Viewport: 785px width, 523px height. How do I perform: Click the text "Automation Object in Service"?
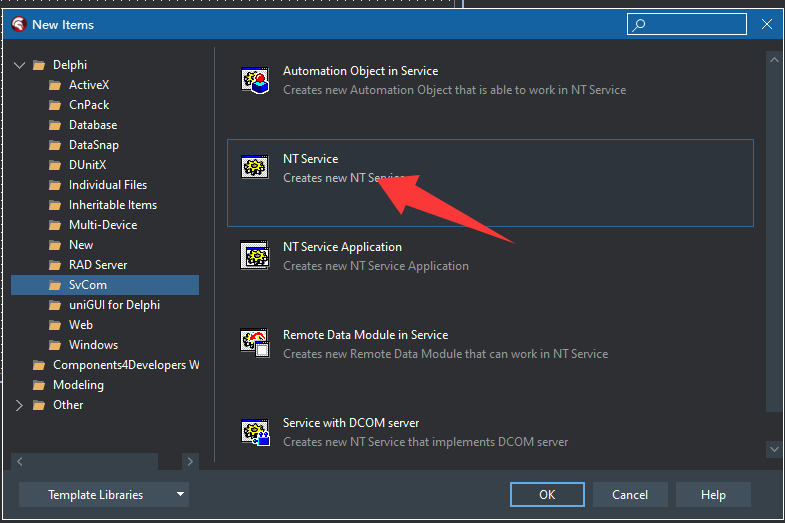(x=360, y=71)
